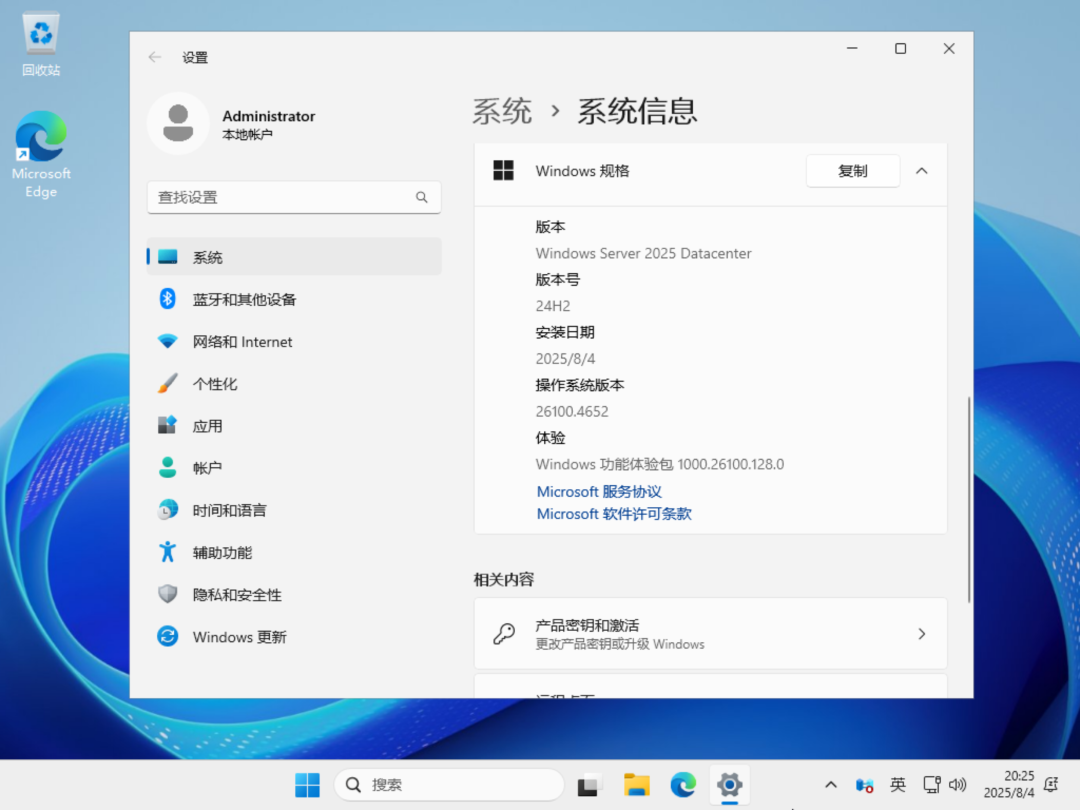Click the shield icon for 隐私和安全性
Image resolution: width=1080 pixels, height=810 pixels.
click(167, 594)
